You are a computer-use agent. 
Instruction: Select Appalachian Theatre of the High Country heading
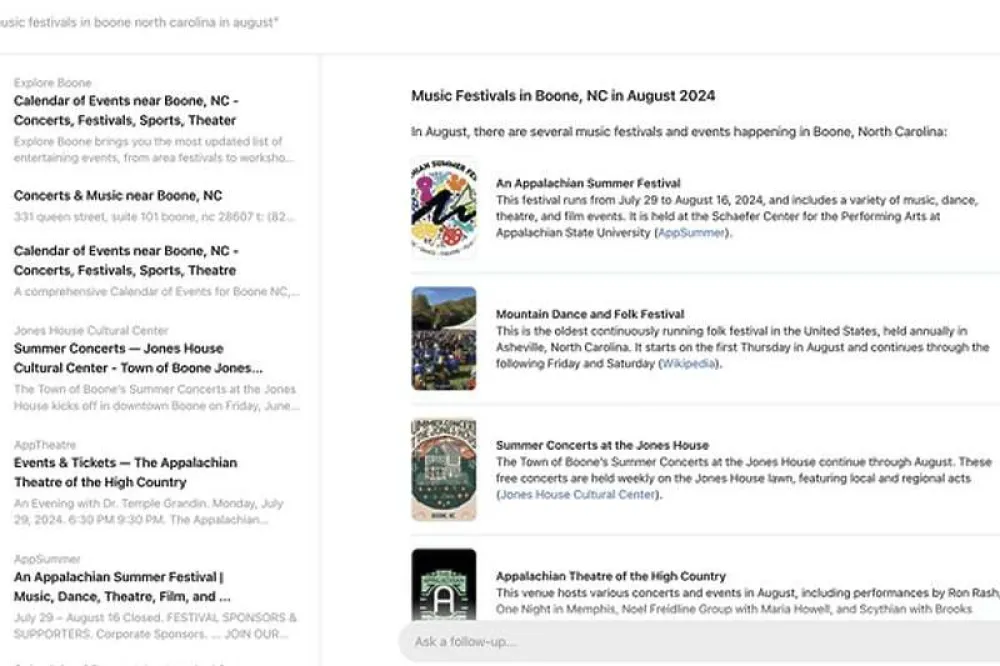click(x=611, y=576)
